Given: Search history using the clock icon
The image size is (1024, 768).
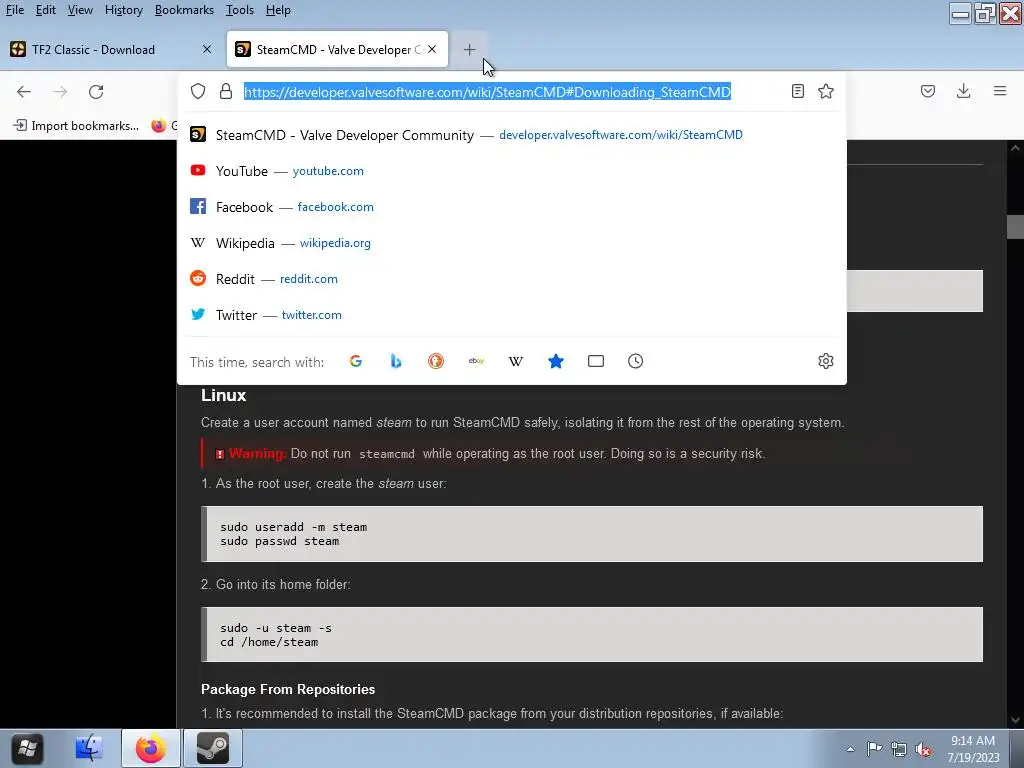Looking at the screenshot, I should (x=635, y=361).
